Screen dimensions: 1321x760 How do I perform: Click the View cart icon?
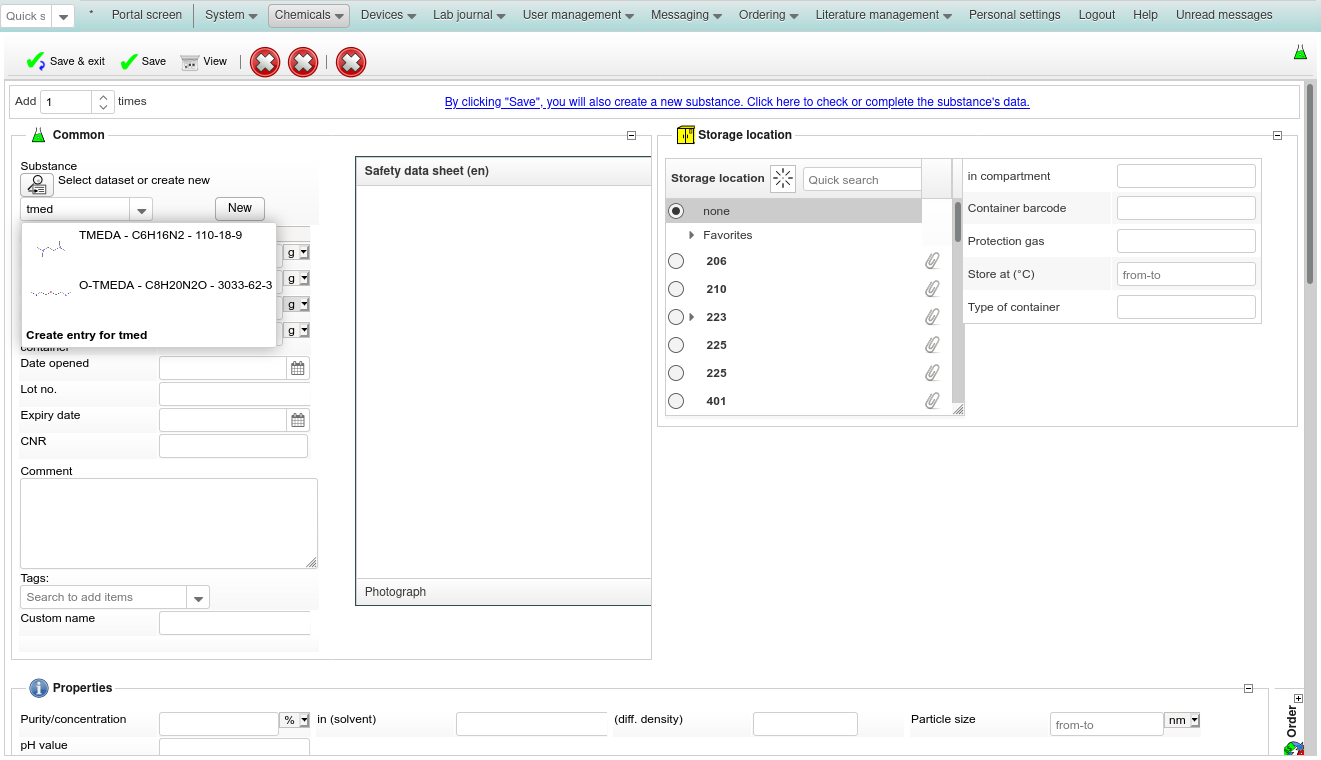[x=189, y=62]
